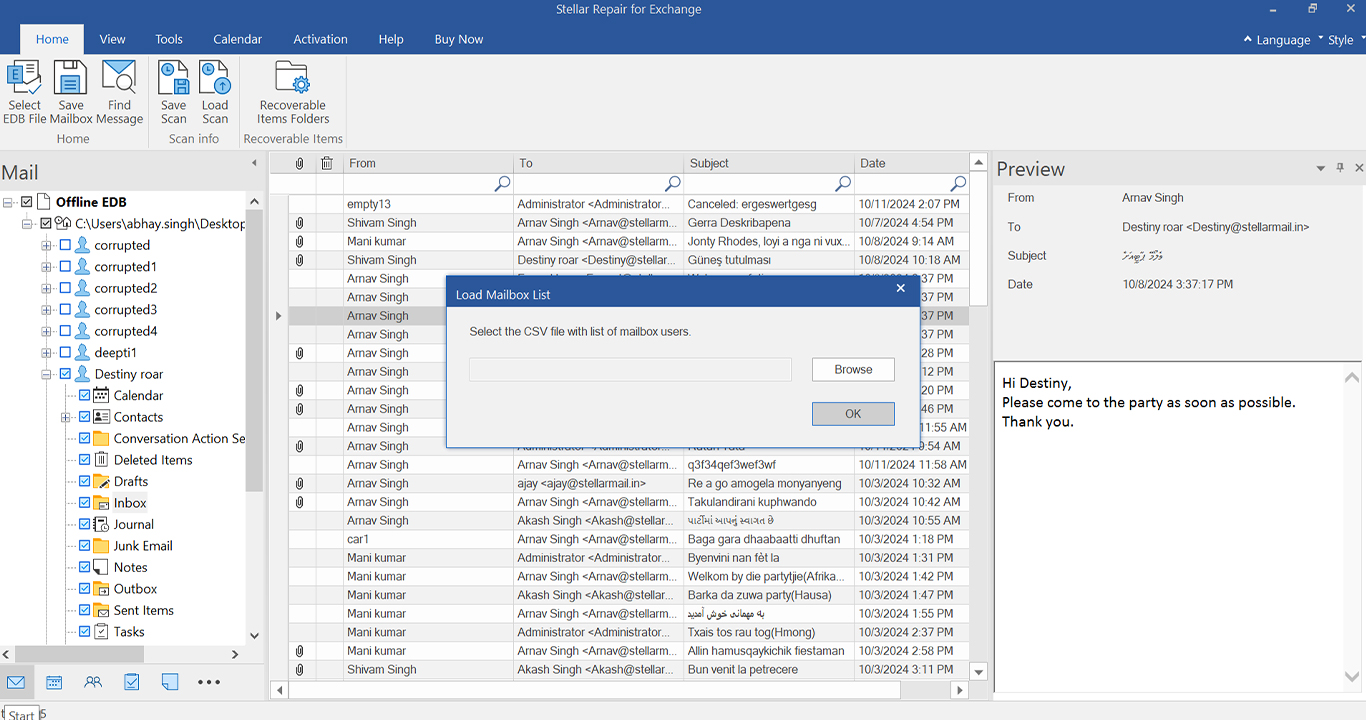
Task: Click attachment icon on ajay's message row
Action: point(299,483)
